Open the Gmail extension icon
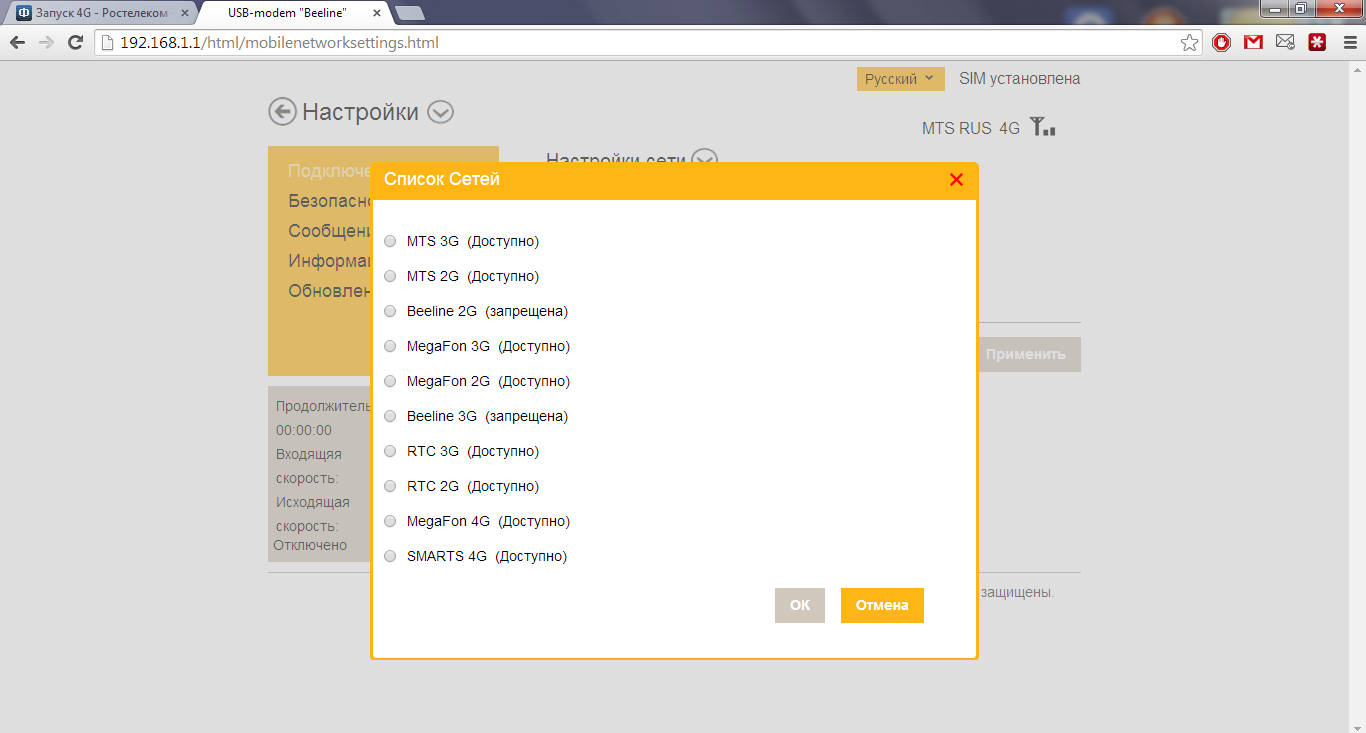 [x=1253, y=43]
